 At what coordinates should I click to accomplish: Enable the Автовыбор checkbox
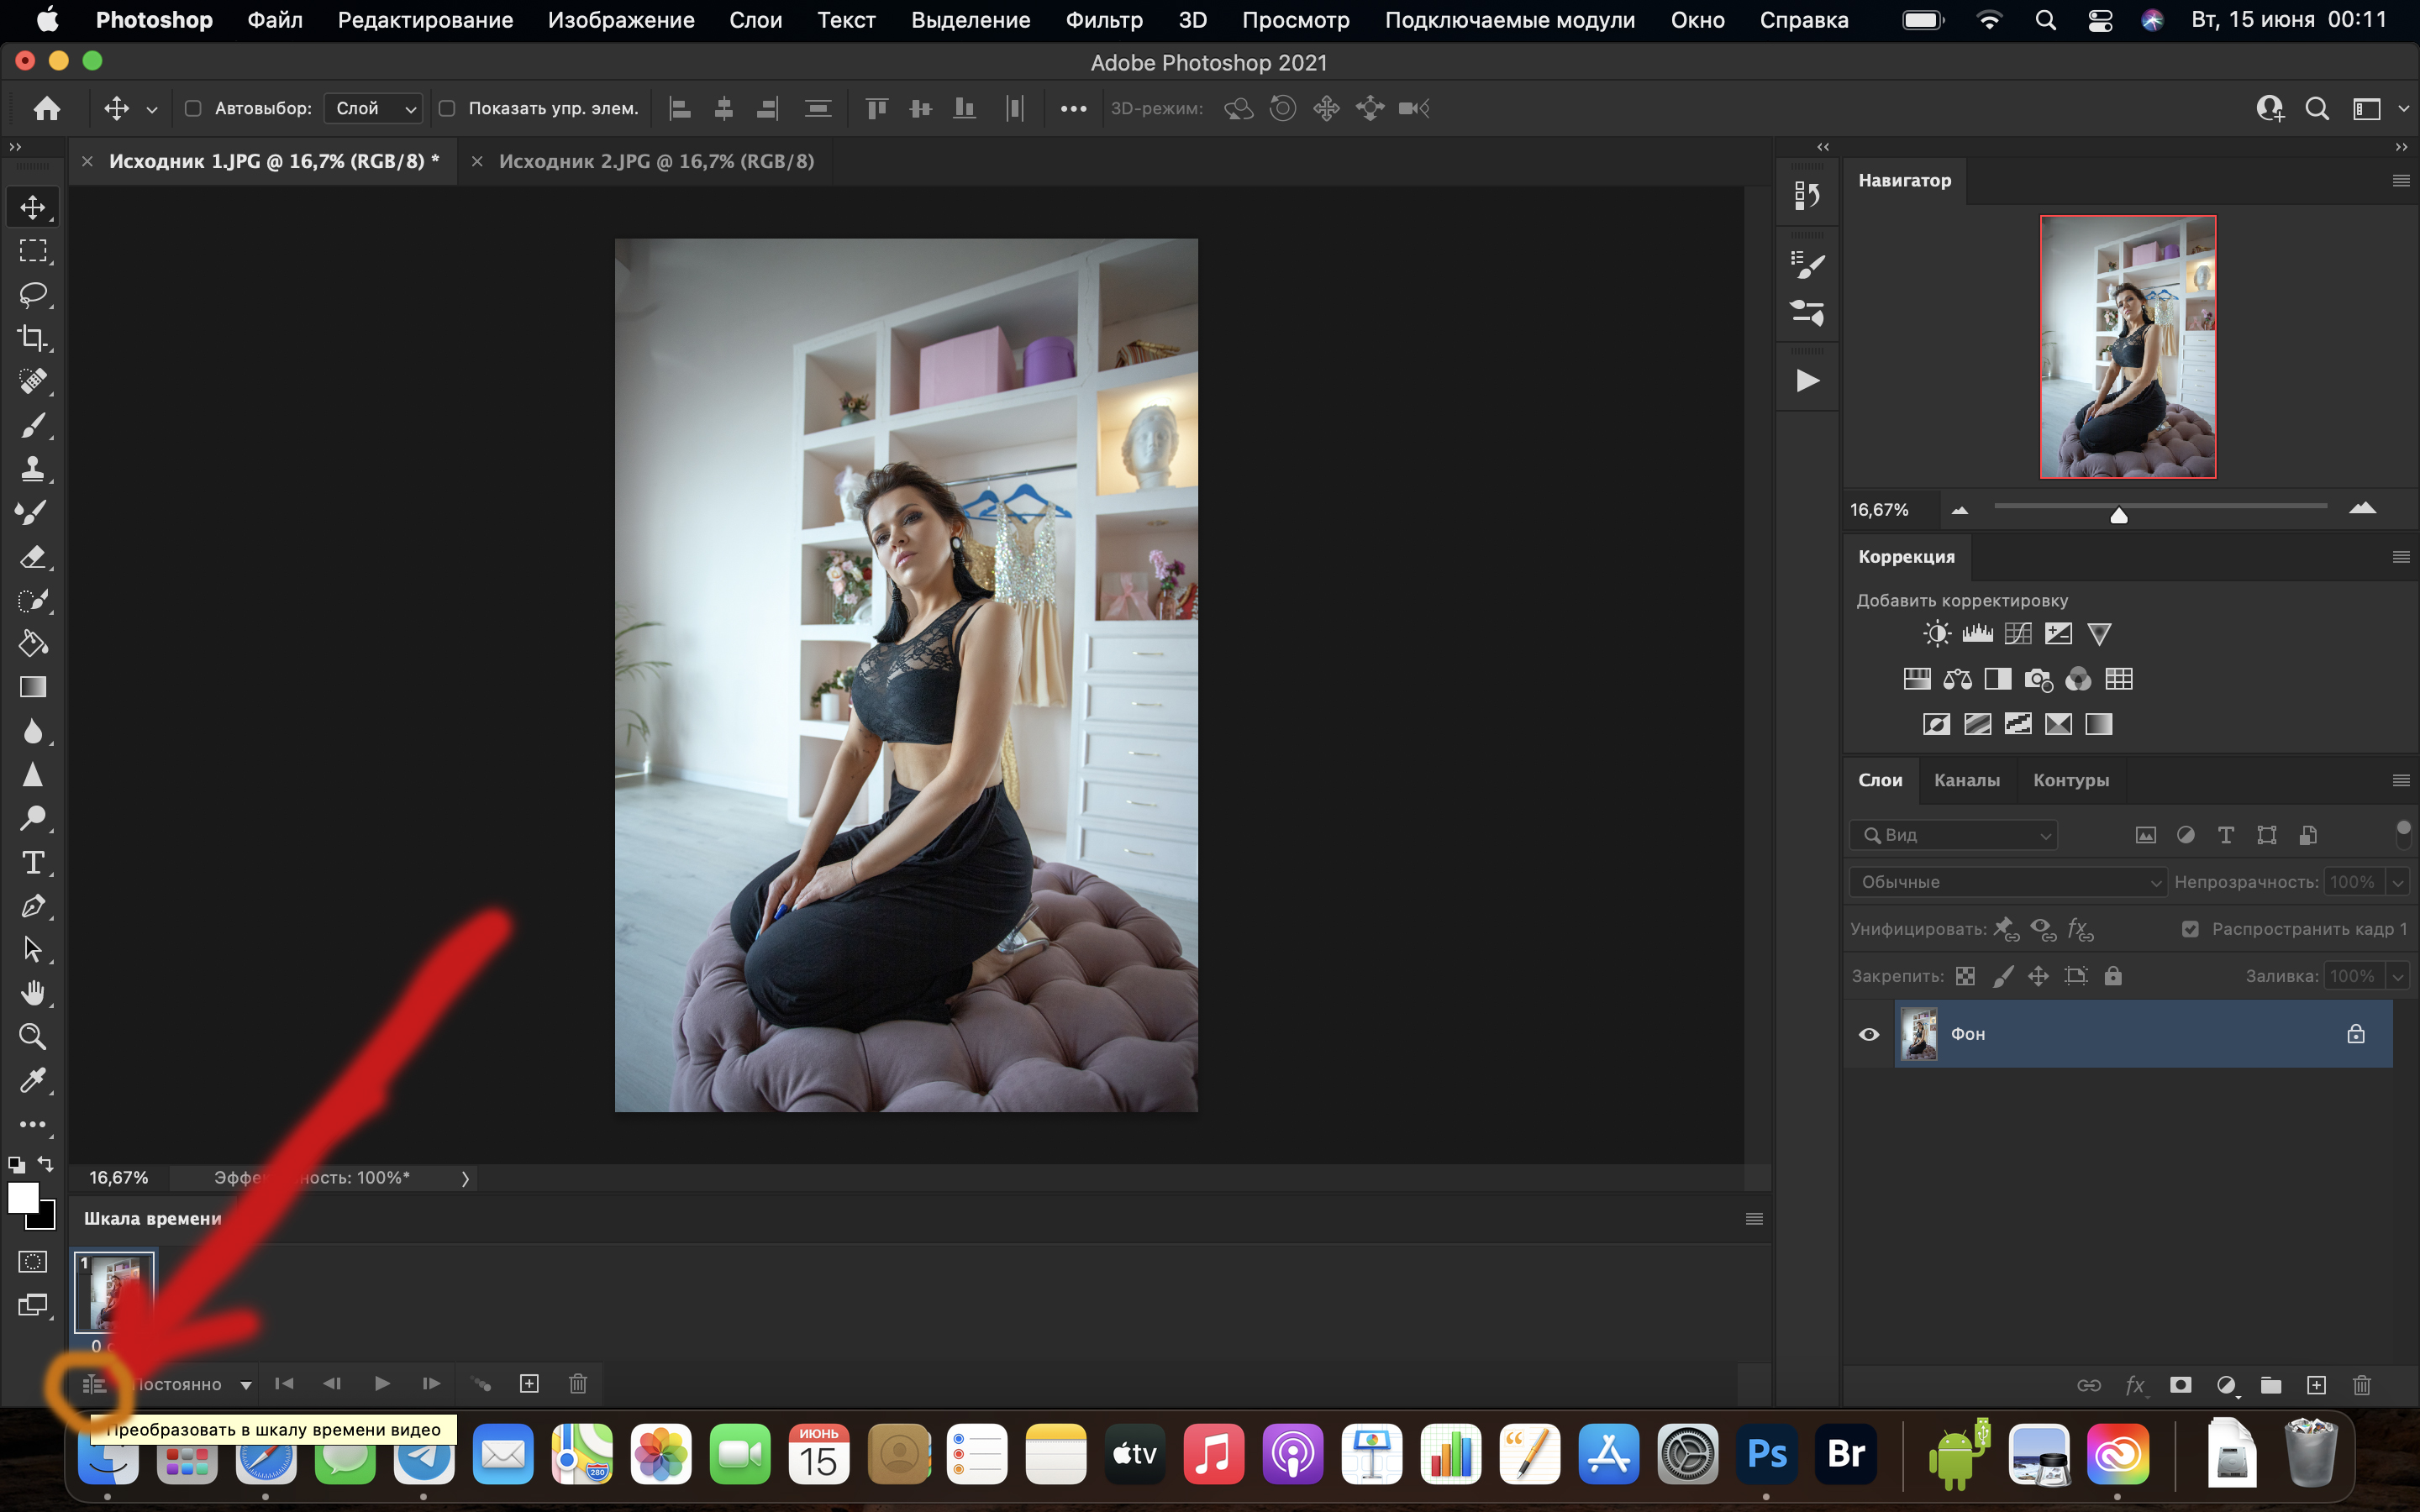(194, 108)
